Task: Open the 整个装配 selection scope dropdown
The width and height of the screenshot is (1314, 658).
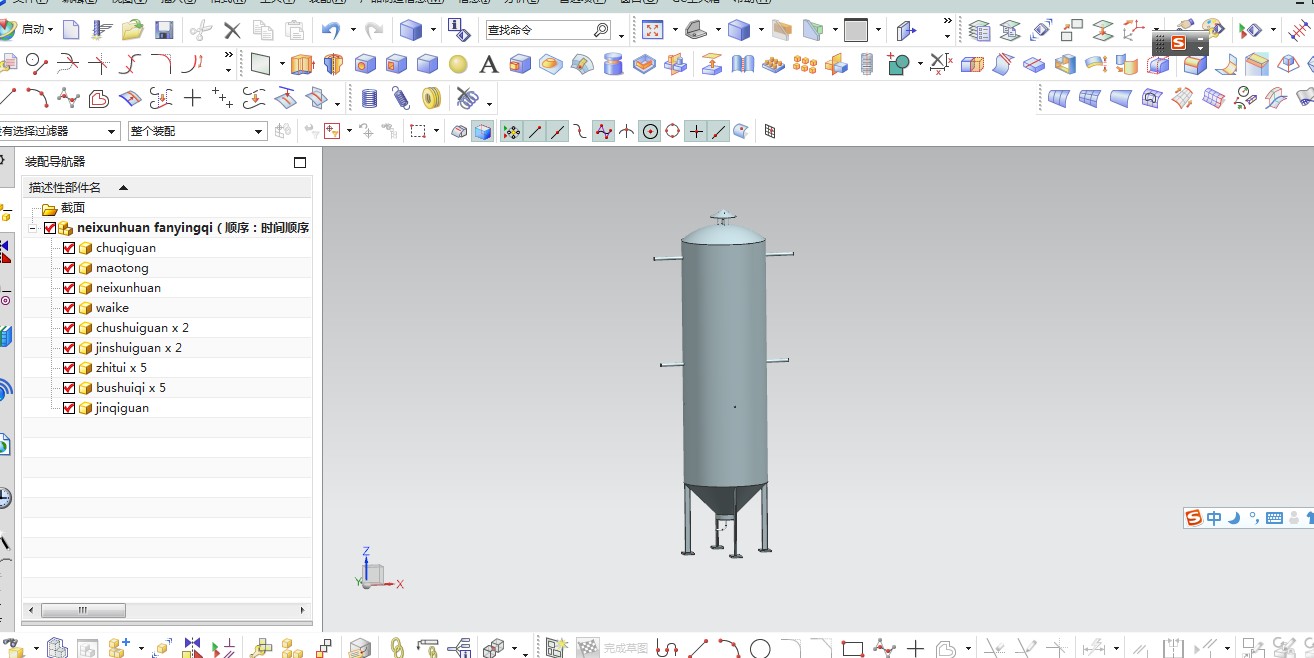Action: pyautogui.click(x=259, y=131)
